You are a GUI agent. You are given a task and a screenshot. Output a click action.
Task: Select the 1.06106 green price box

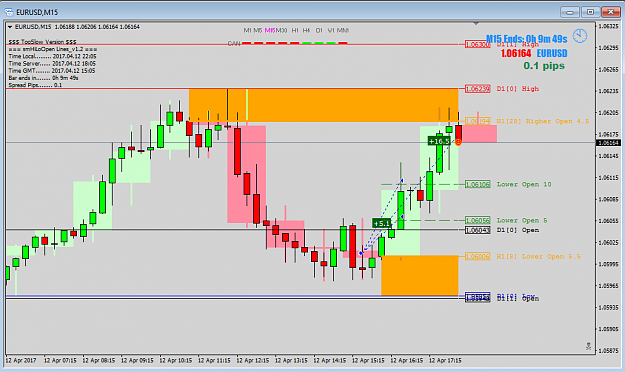tap(478, 184)
